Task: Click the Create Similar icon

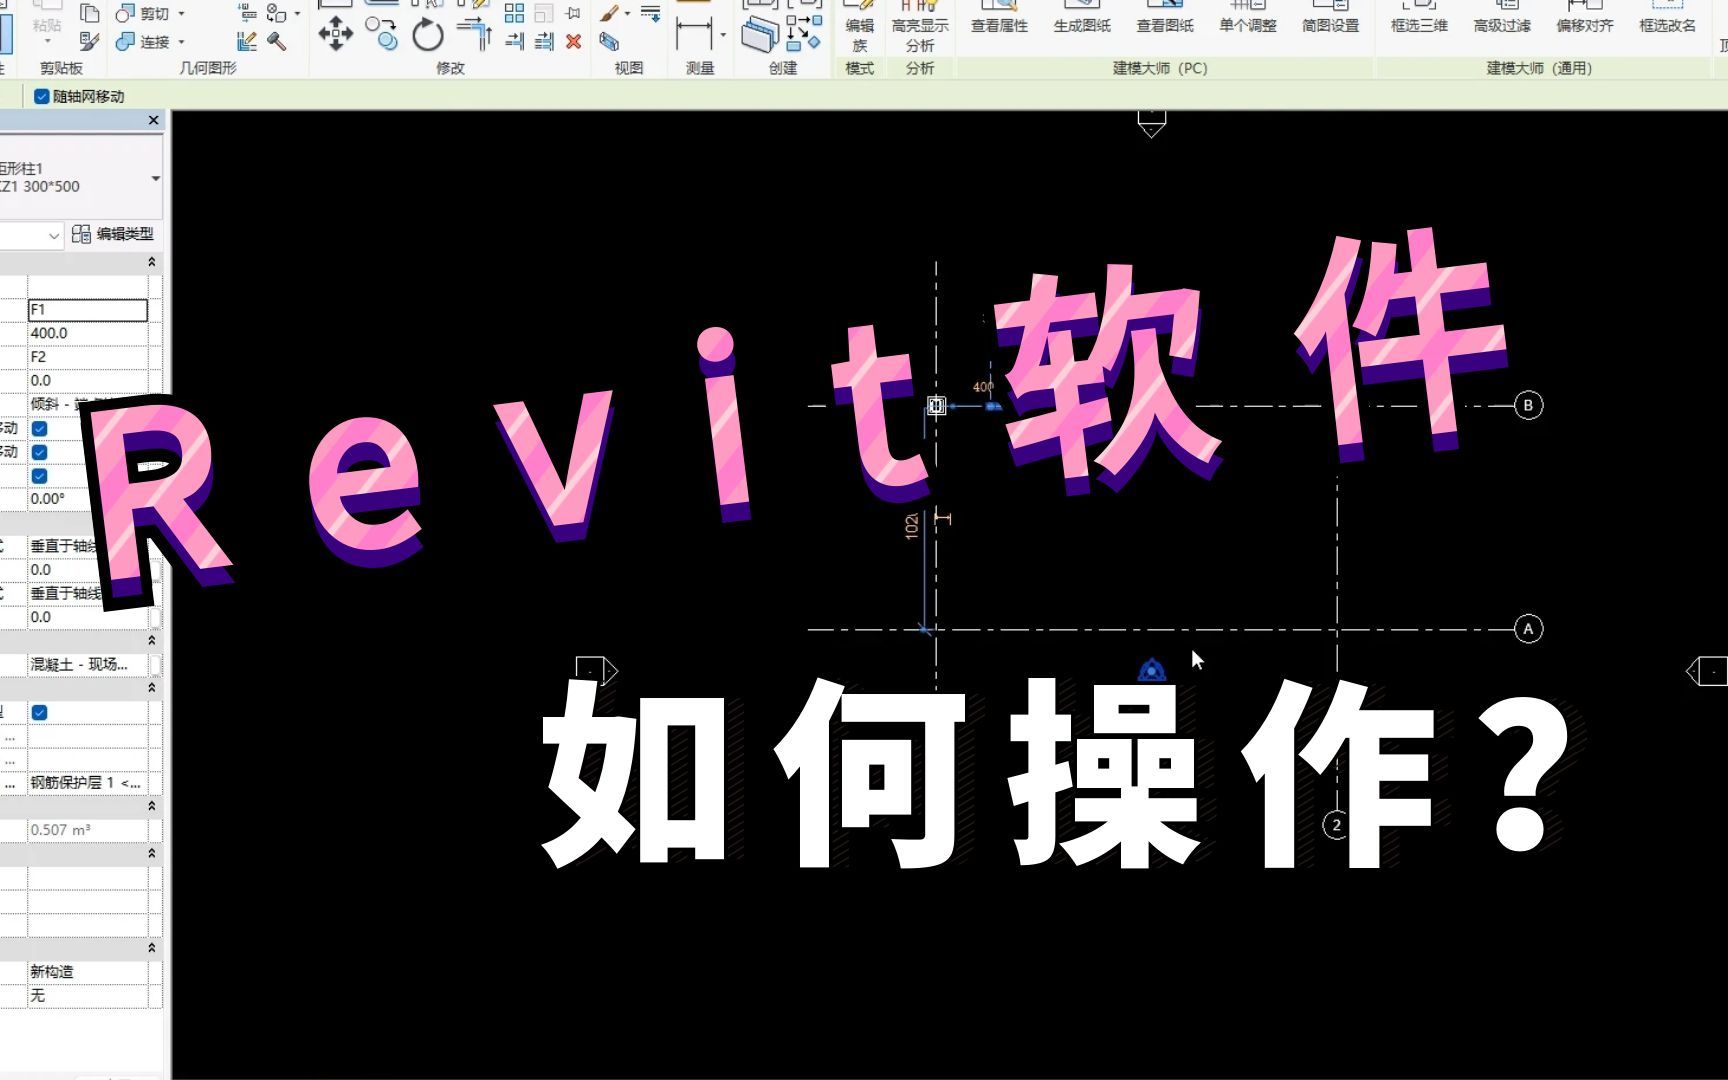Action: [x=804, y=33]
